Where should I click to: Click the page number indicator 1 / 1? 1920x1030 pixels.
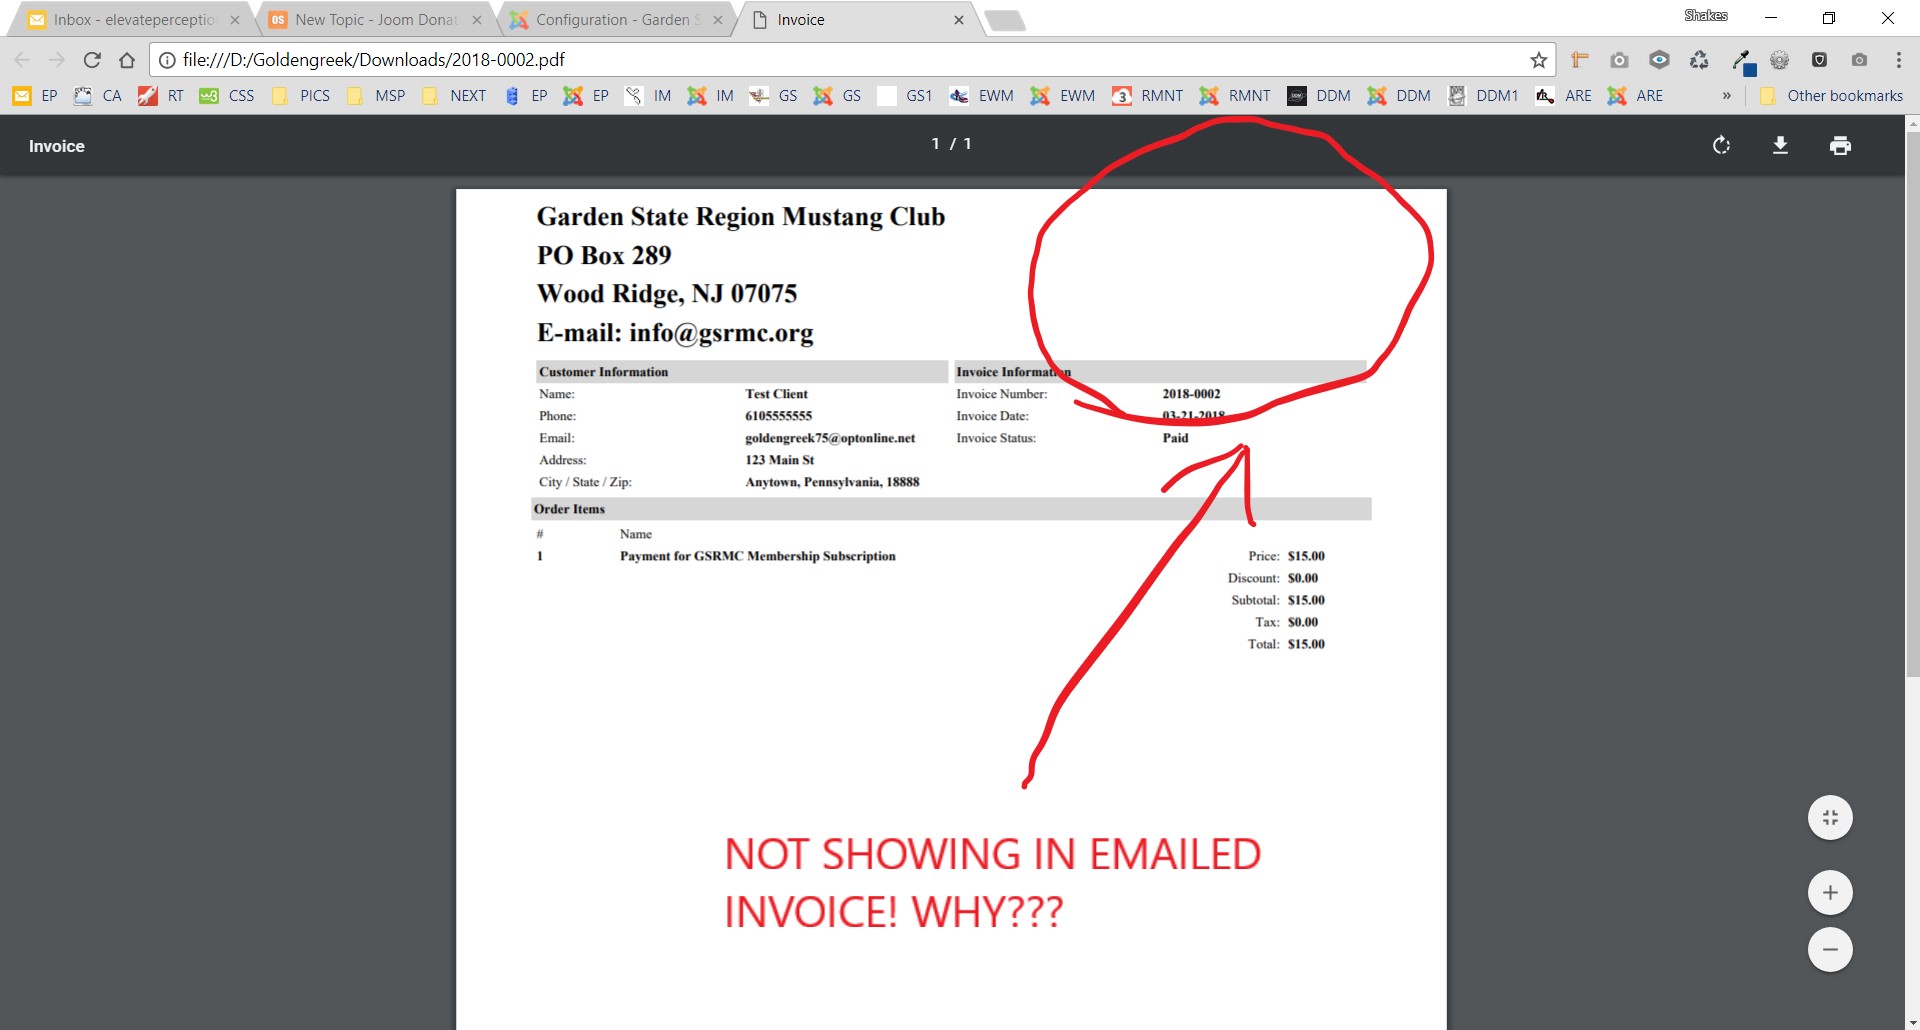952,144
